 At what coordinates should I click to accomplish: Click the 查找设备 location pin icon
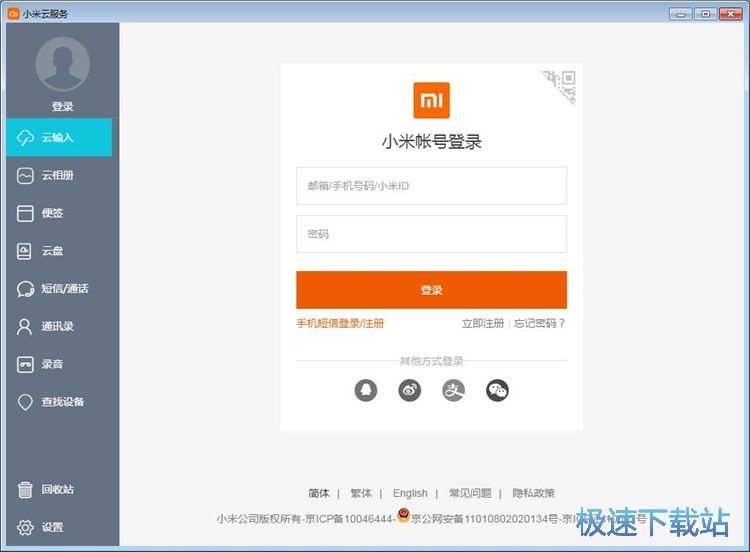pyautogui.click(x=25, y=402)
